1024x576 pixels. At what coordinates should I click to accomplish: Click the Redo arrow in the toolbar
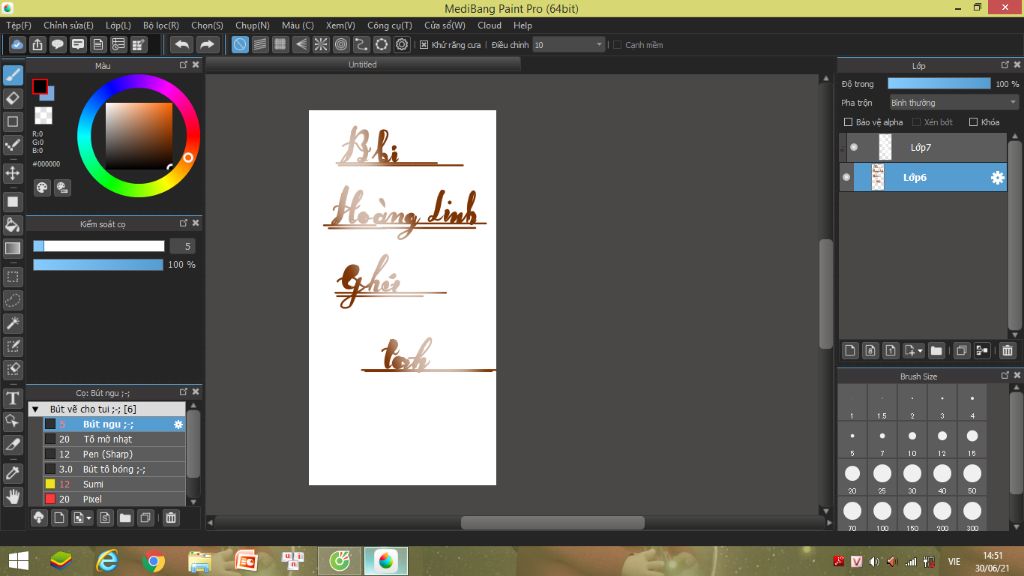pyautogui.click(x=206, y=44)
